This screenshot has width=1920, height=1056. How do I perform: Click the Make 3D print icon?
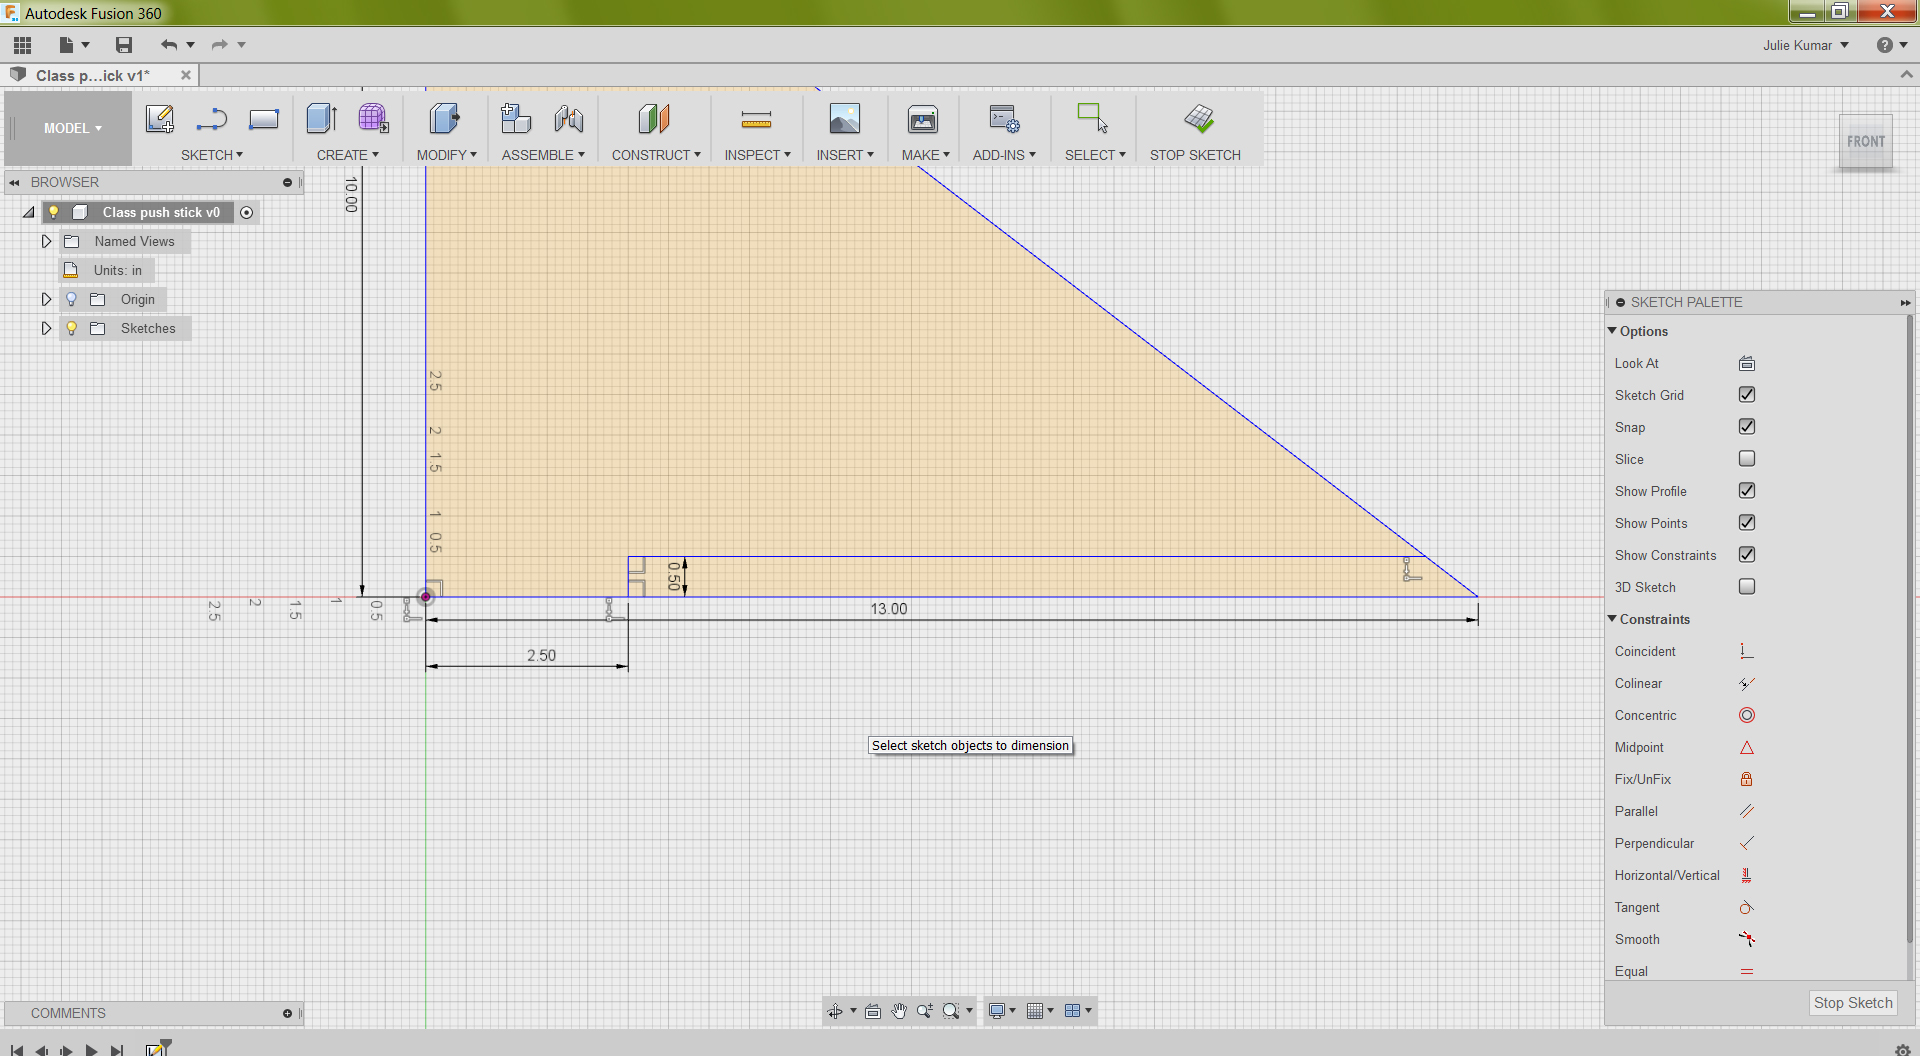point(923,119)
